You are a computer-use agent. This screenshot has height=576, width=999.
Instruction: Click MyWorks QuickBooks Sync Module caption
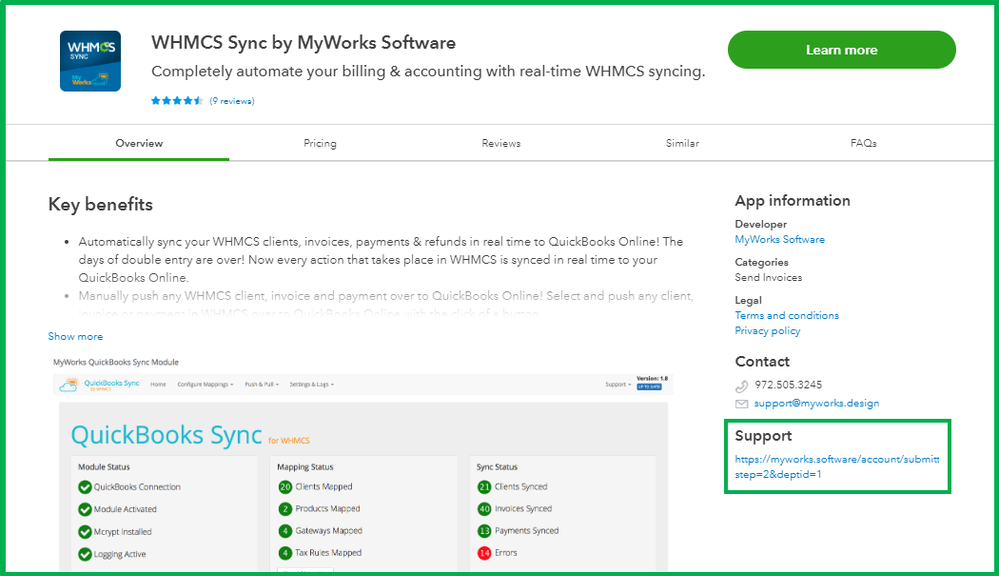(x=116, y=362)
